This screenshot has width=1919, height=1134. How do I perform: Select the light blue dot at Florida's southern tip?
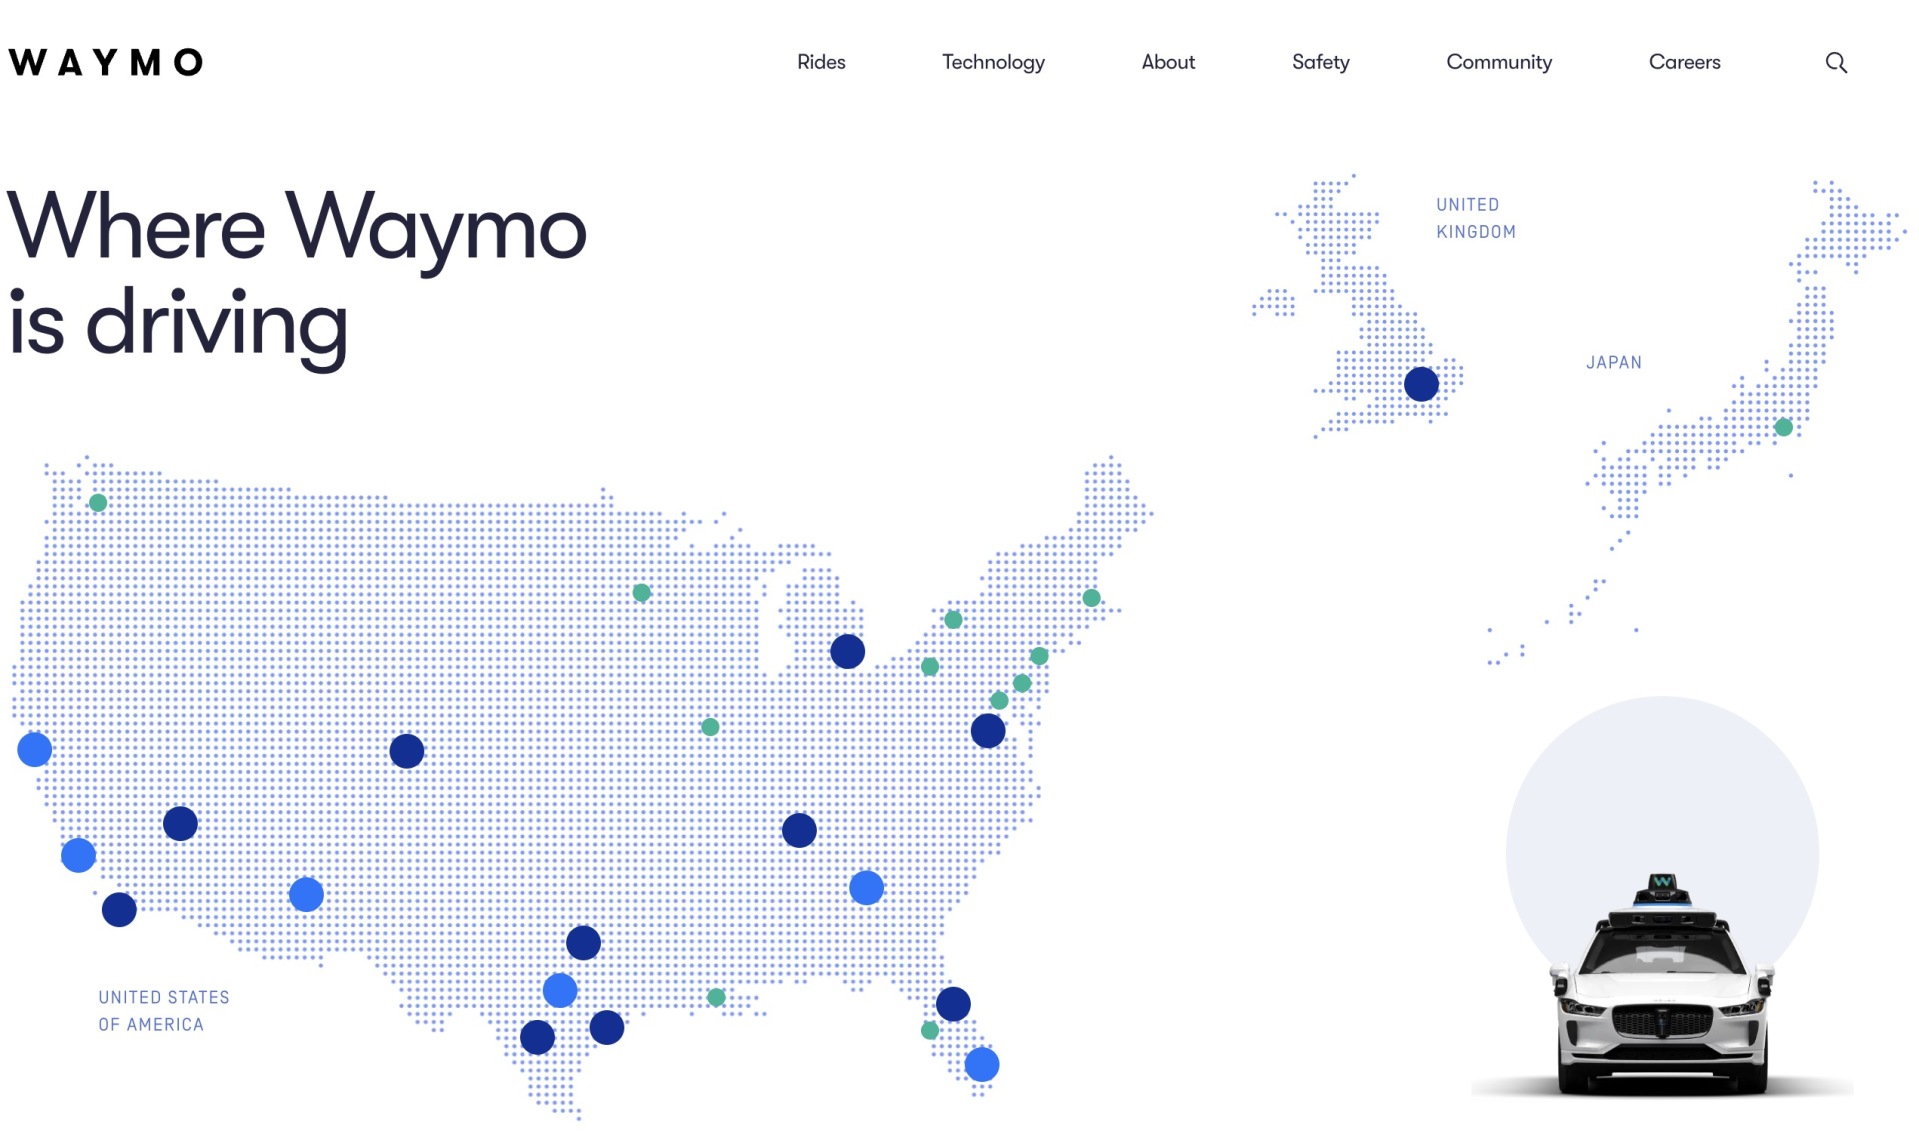point(981,1065)
